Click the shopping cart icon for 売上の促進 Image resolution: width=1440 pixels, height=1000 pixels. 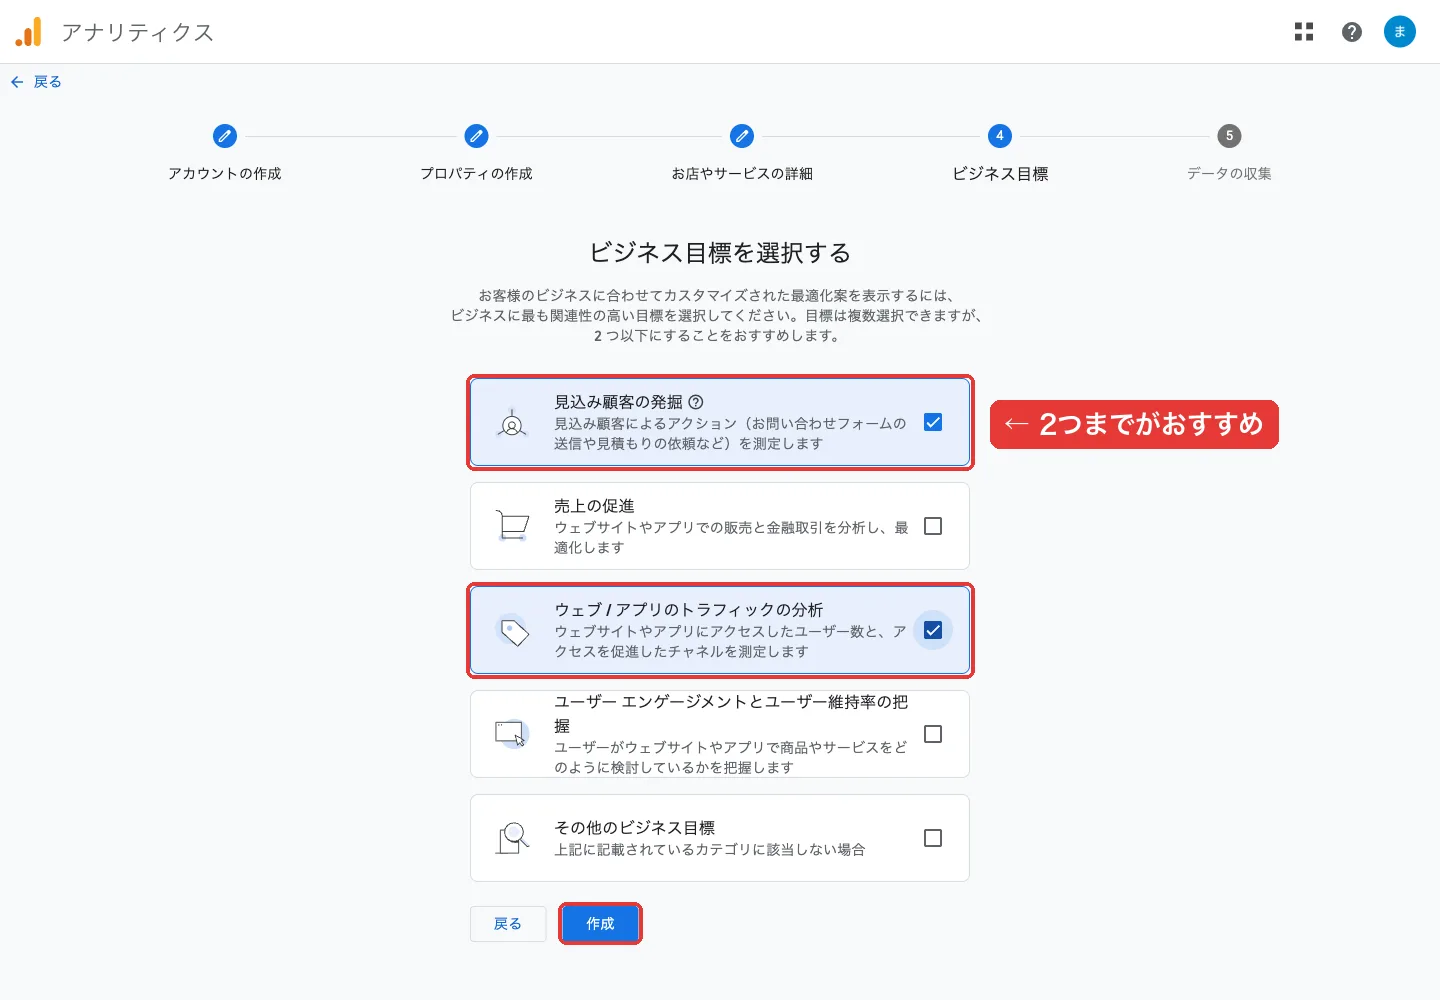click(x=512, y=526)
